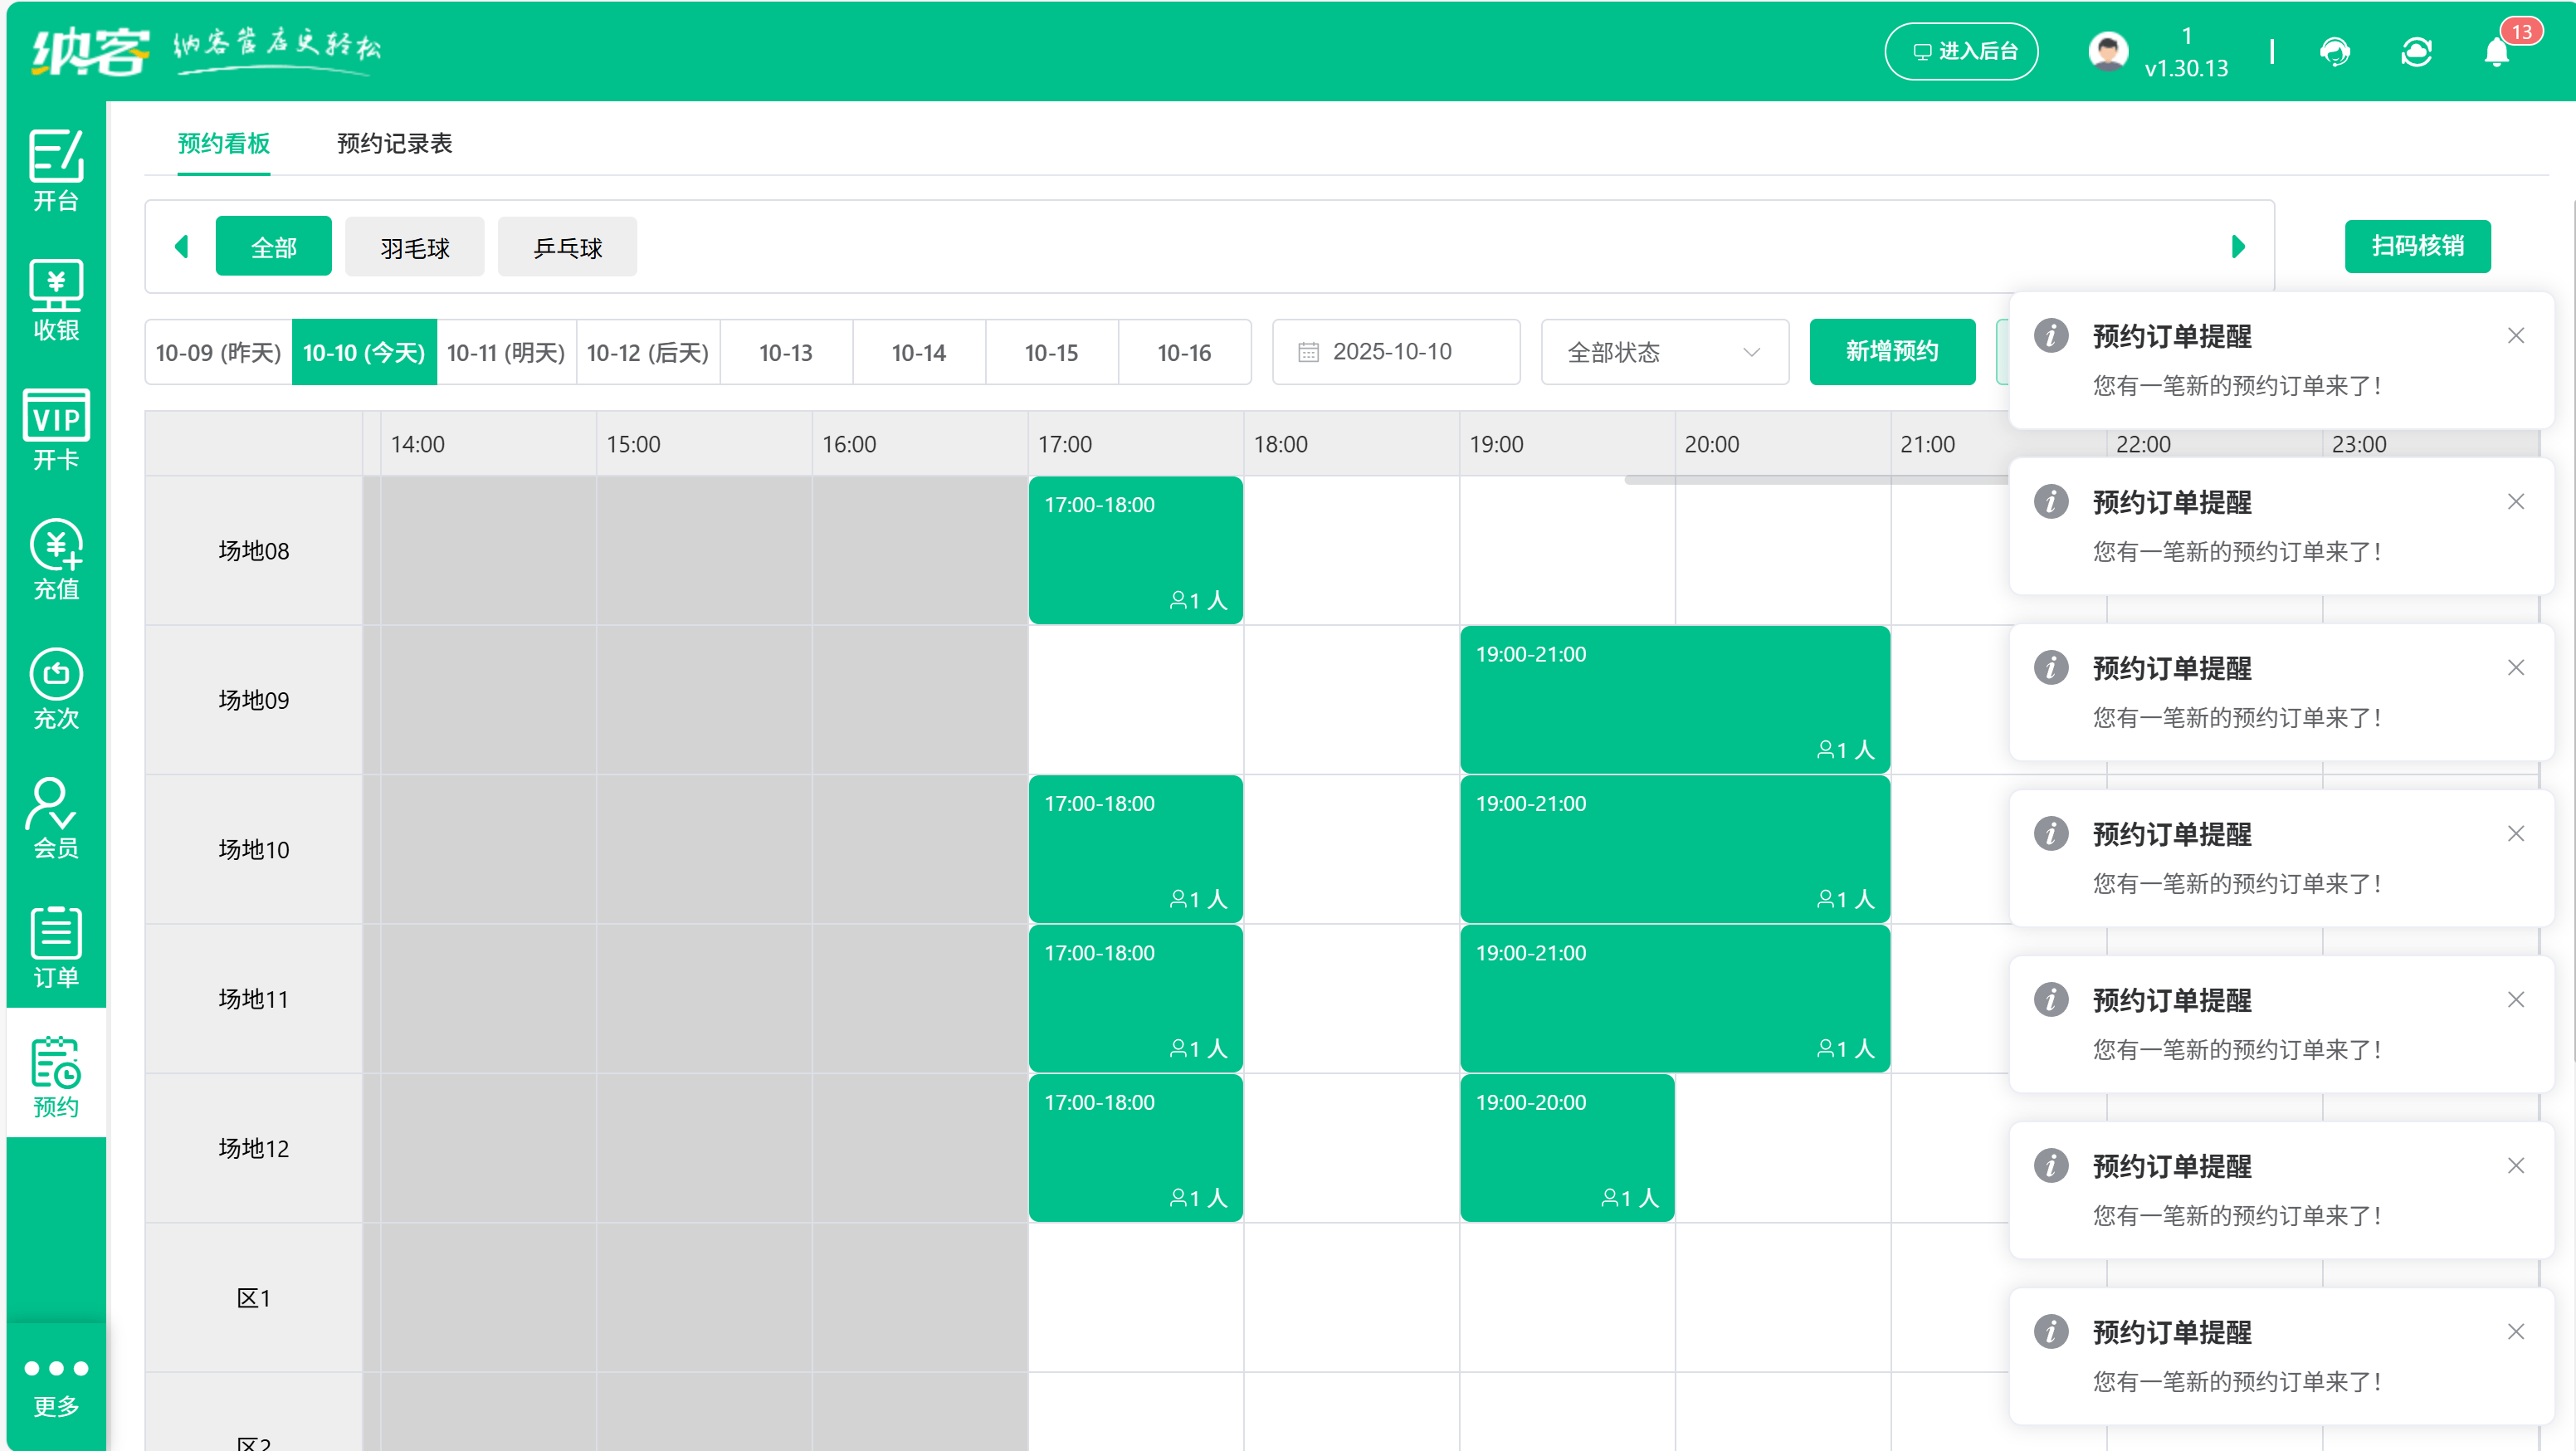Select the 10-11 (明天) date tab
2576x1451 pixels.
[506, 352]
